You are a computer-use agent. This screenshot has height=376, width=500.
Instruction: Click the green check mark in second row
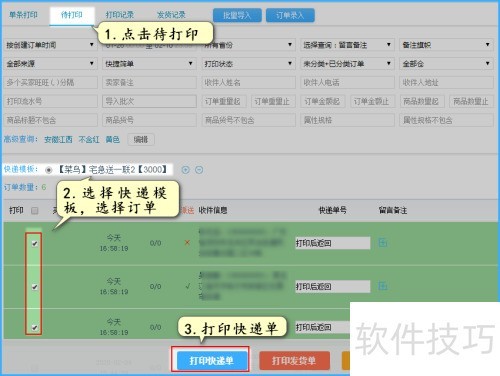click(x=188, y=286)
